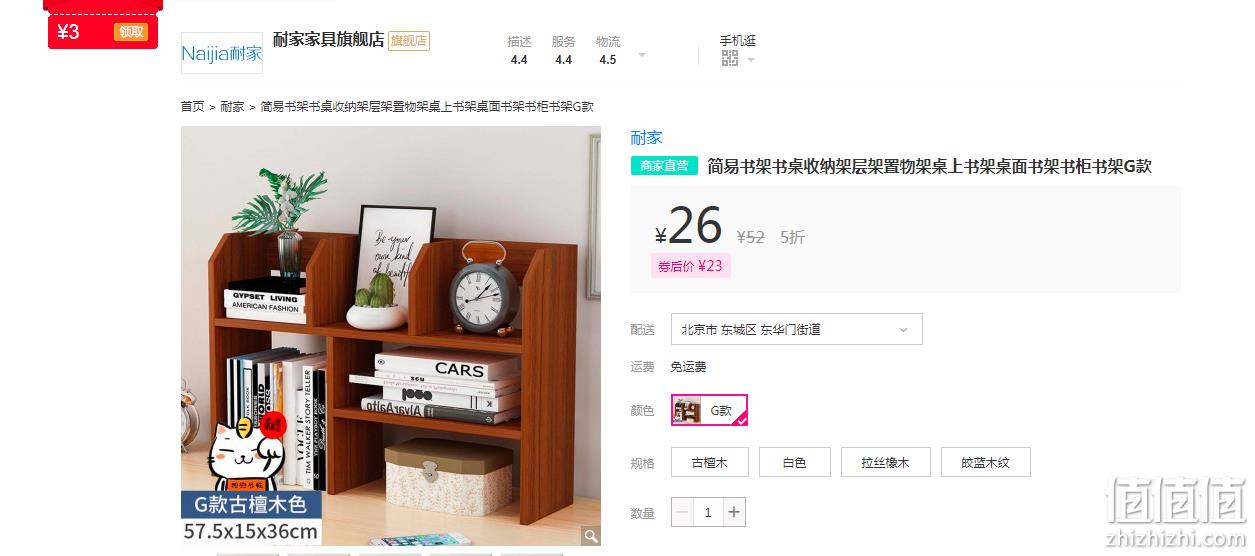Choose the 白色 specification
This screenshot has width=1255, height=556.
[x=795, y=462]
